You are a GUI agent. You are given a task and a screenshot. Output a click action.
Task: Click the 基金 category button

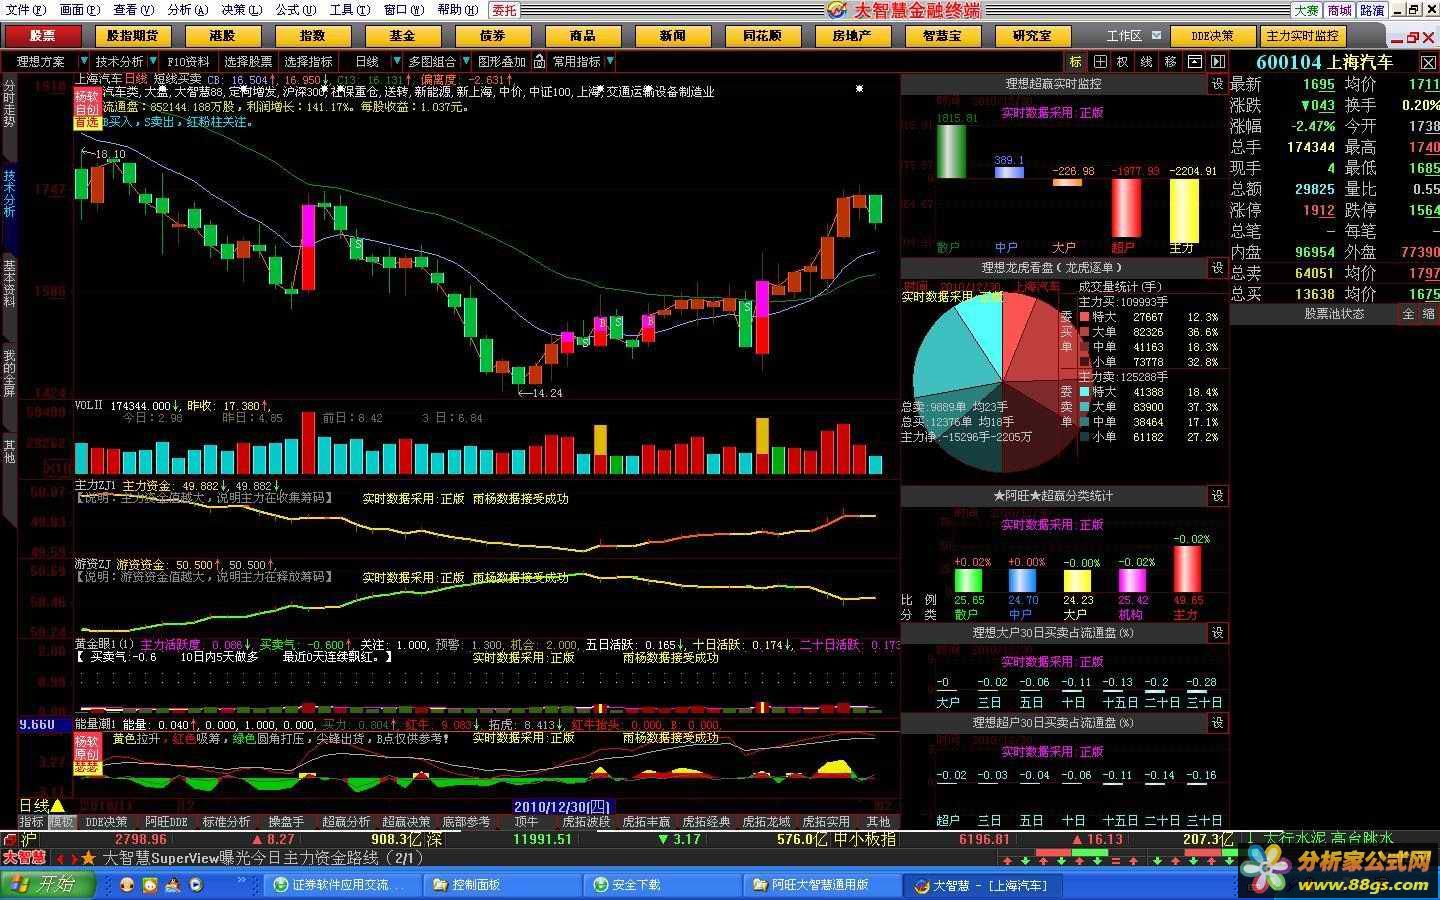[x=402, y=36]
